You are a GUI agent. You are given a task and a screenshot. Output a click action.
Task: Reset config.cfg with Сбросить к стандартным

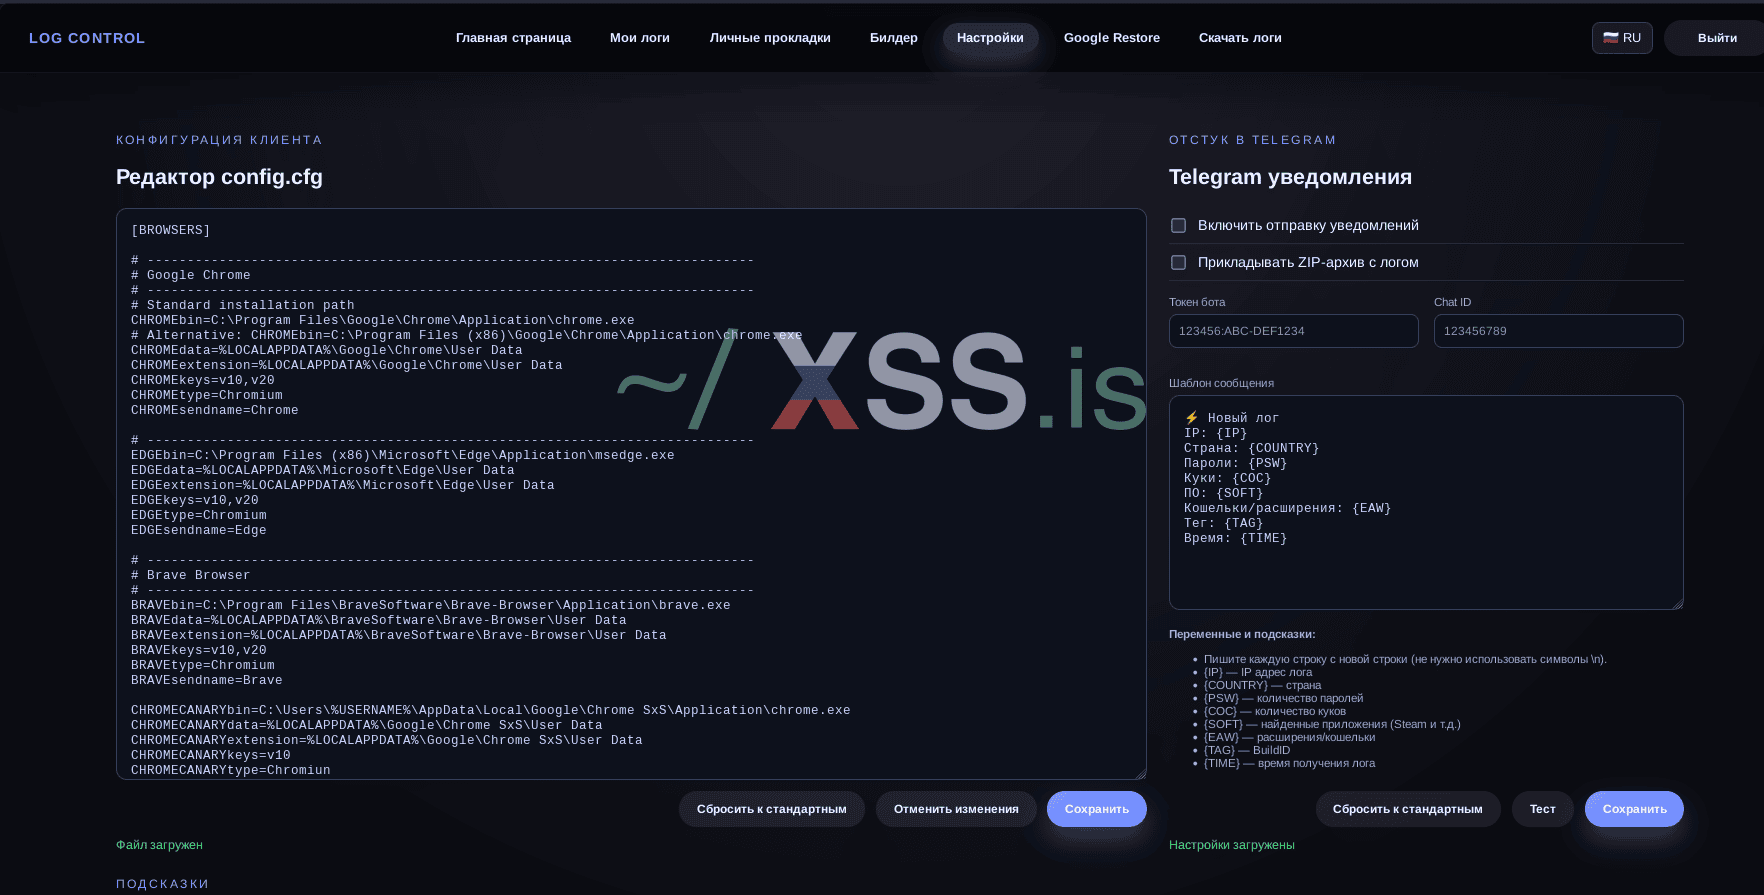772,809
